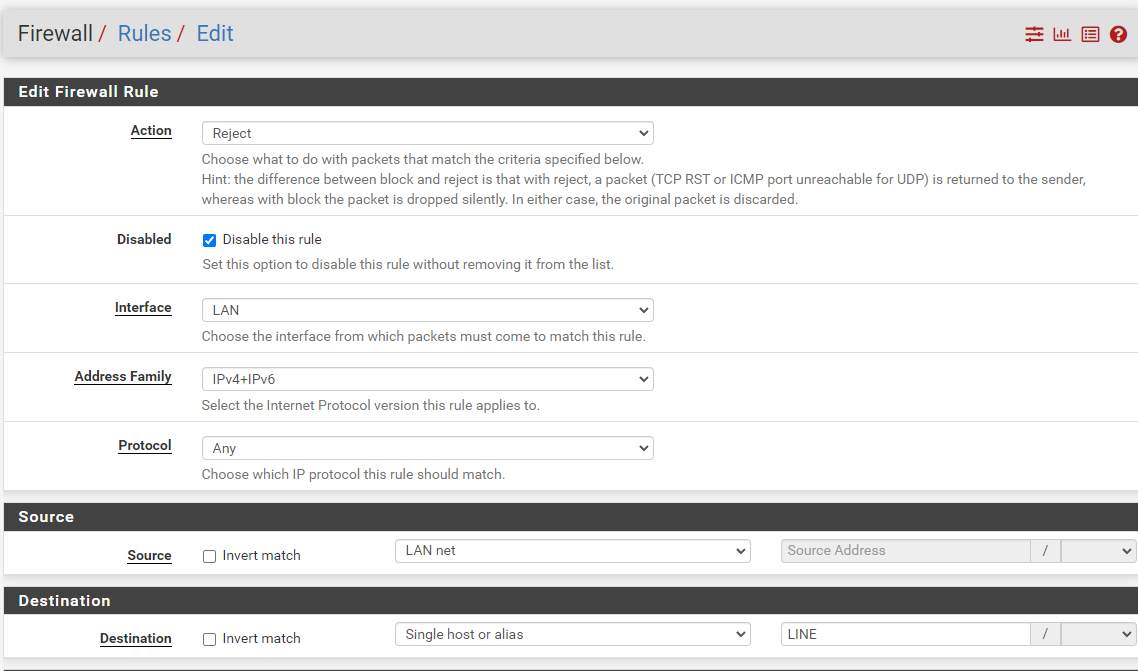Open the red help question icon
Screen dimensions: 1138x671
pos(1118,35)
